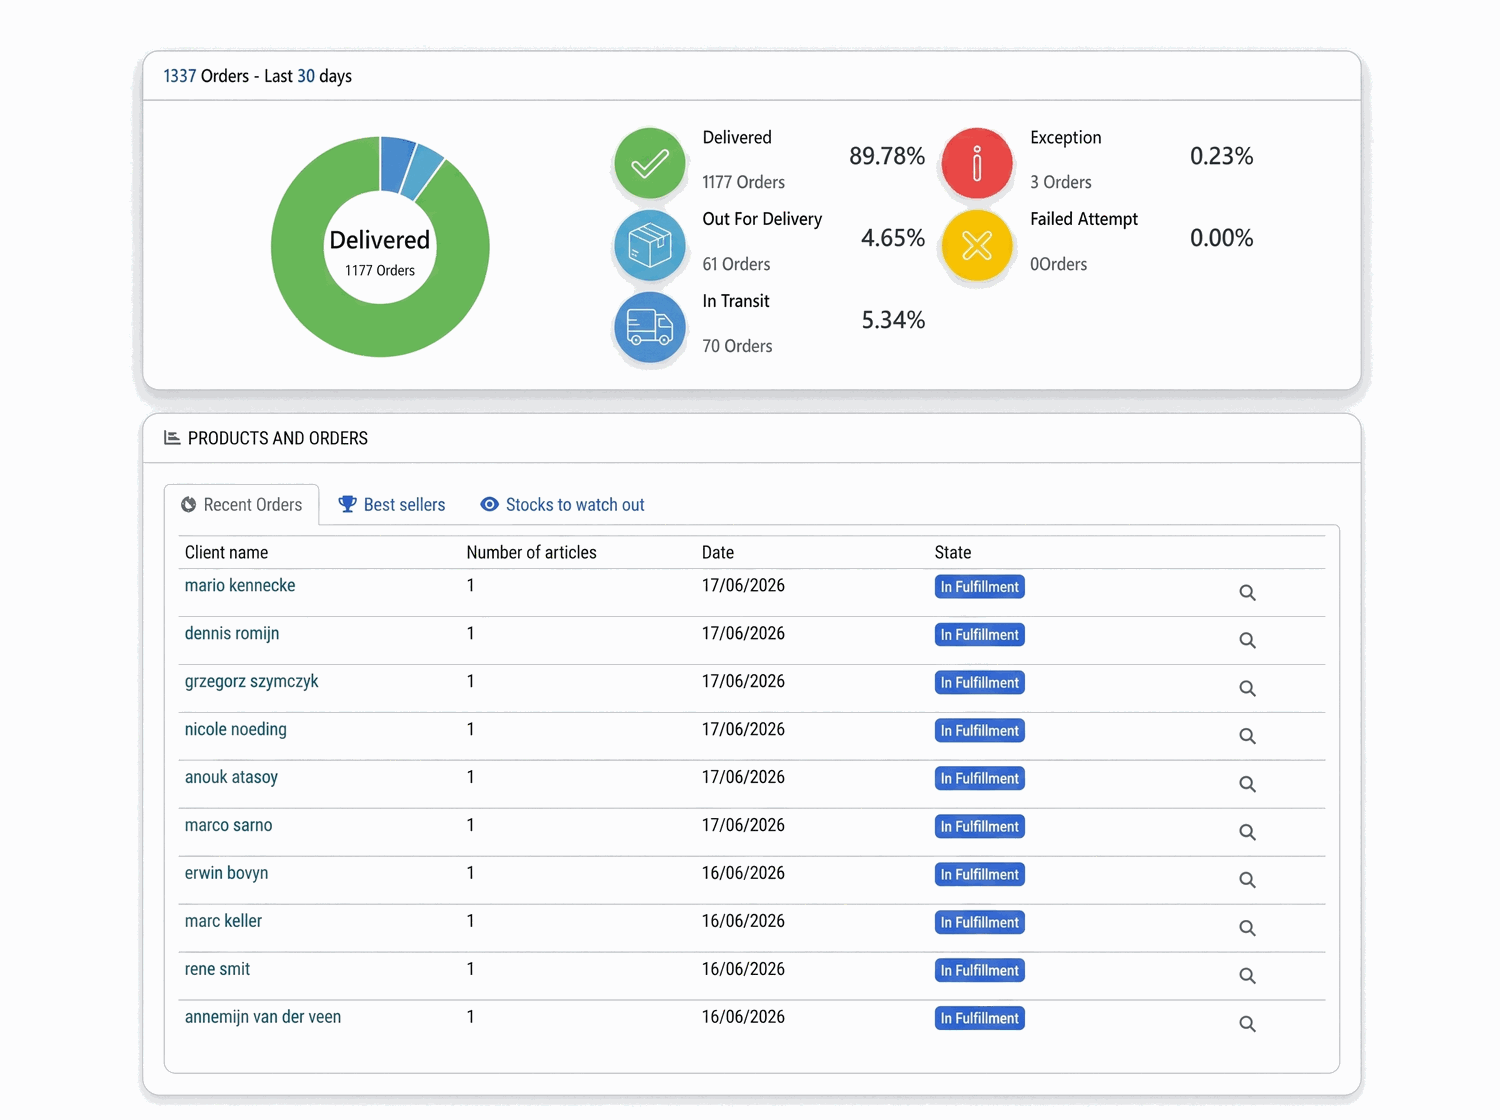This screenshot has width=1500, height=1120.
Task: Select the Recent Orders tab
Action: pos(241,505)
